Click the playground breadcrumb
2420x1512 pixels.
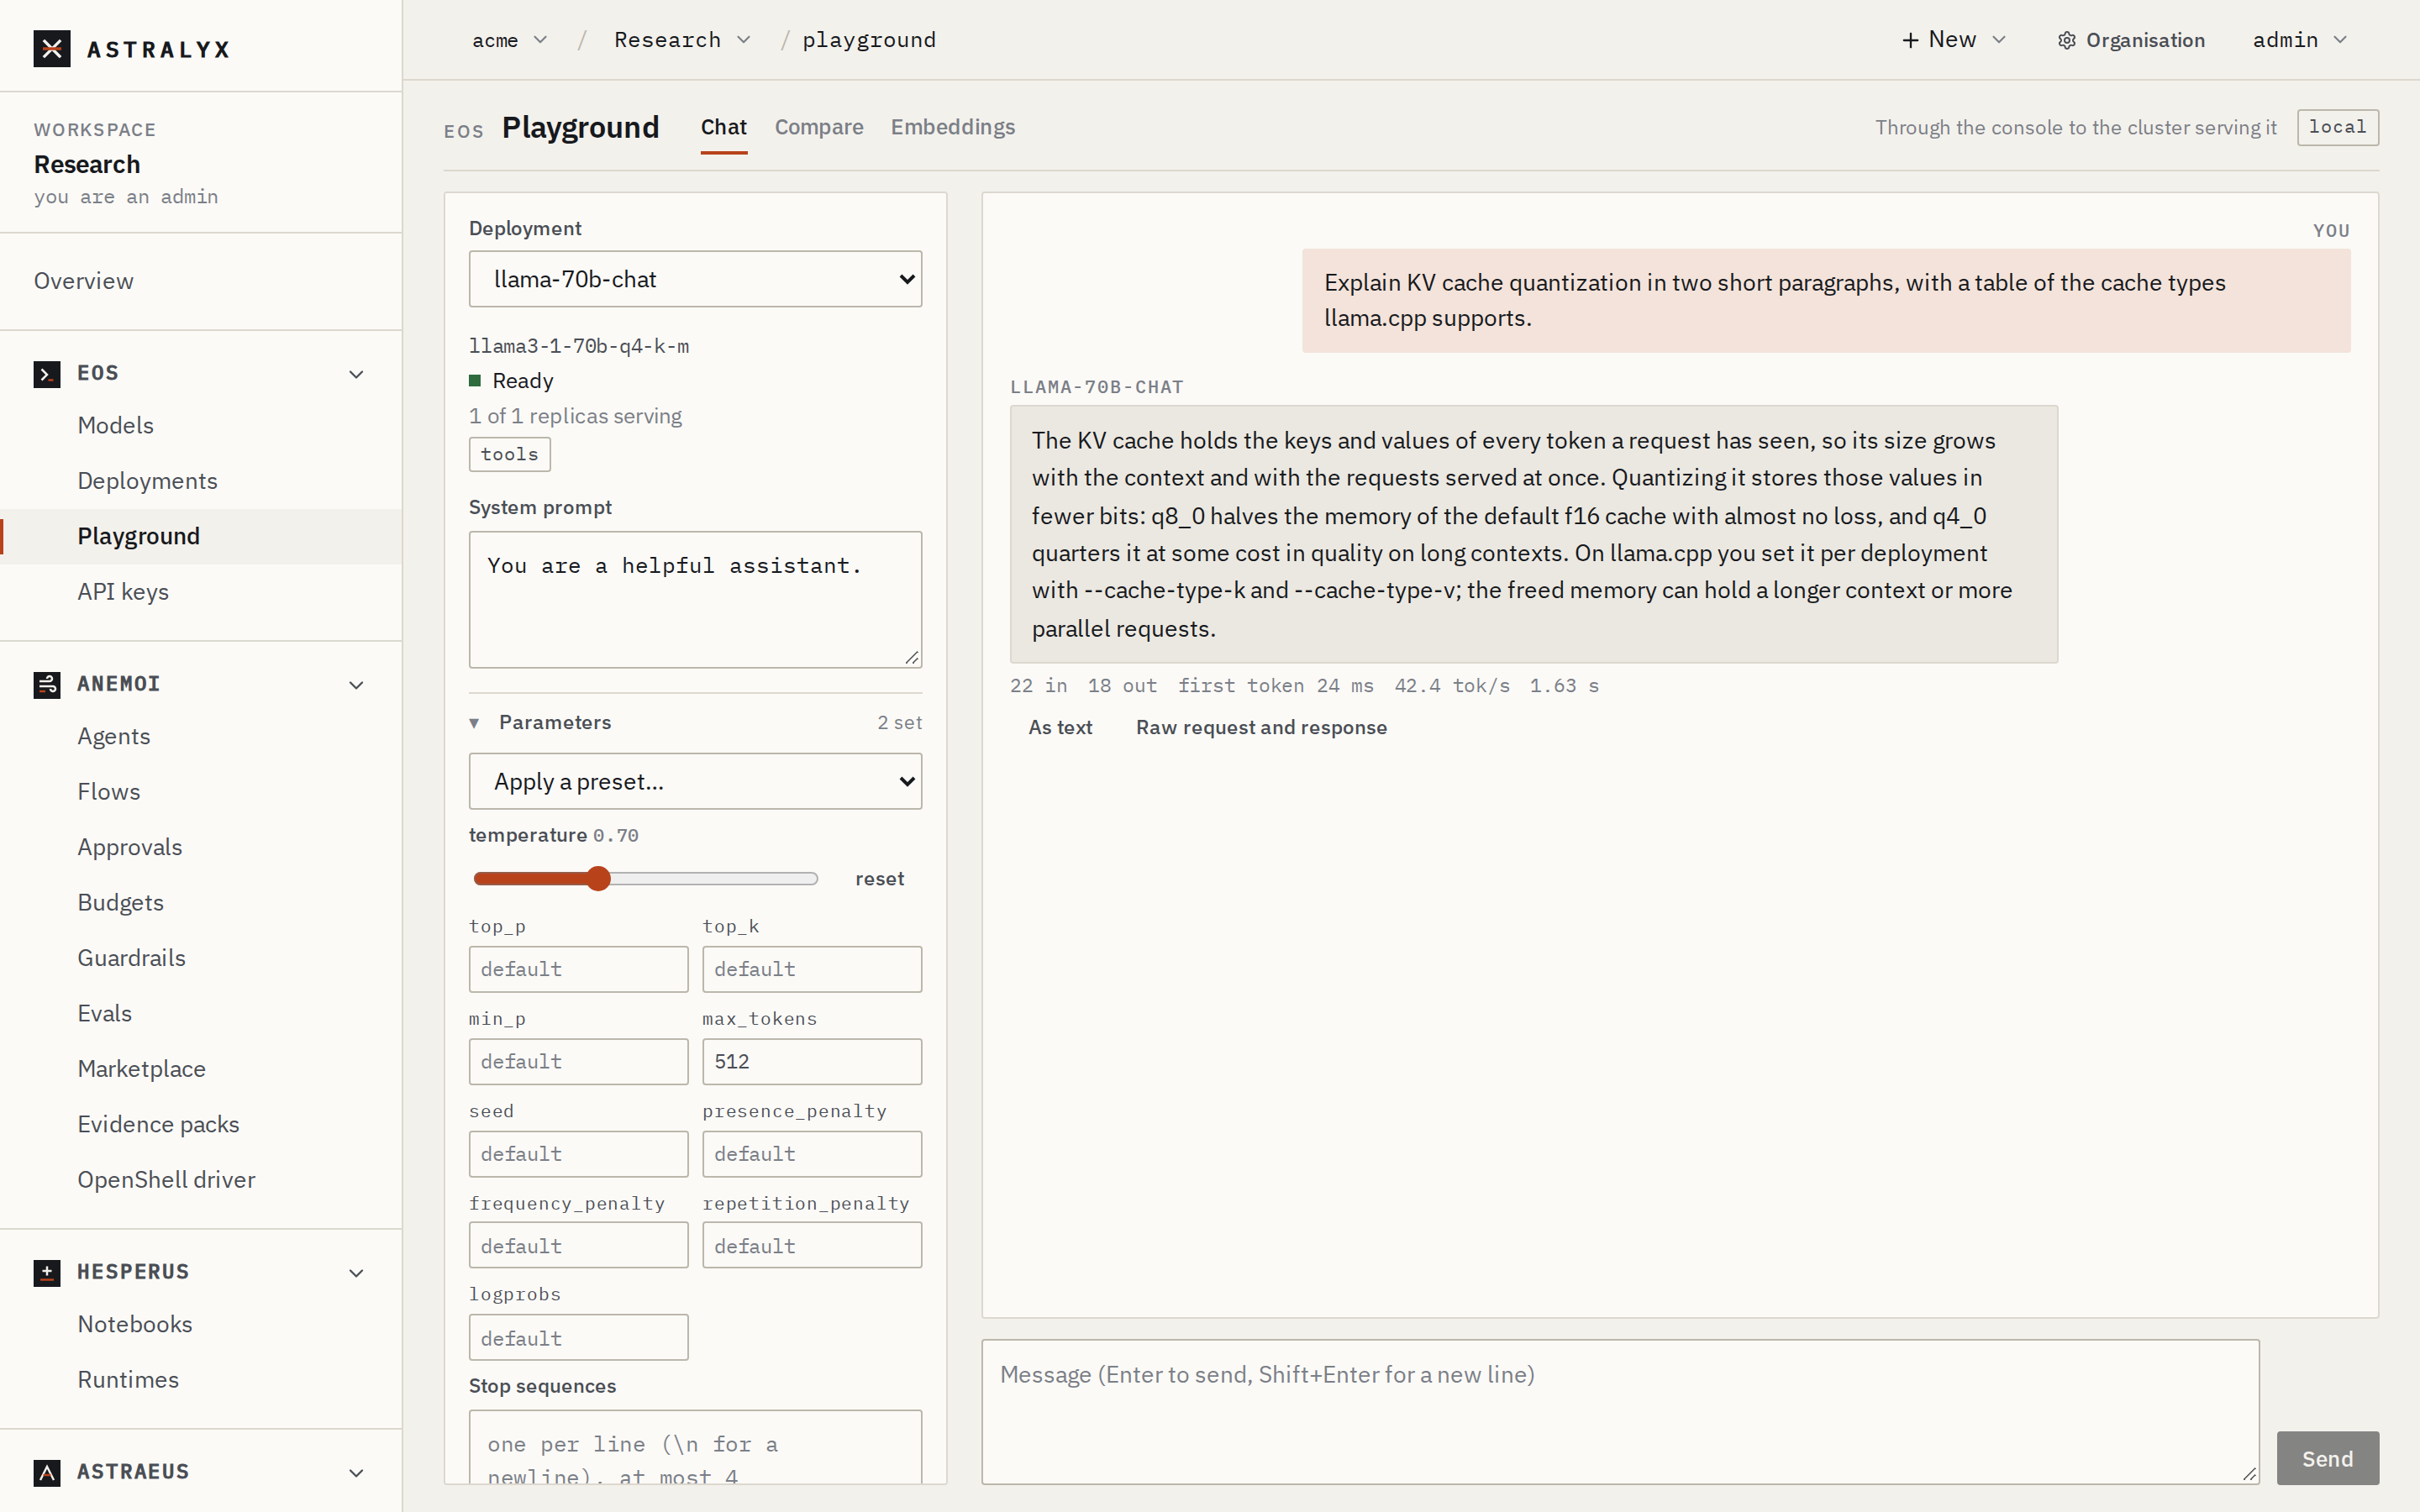click(869, 40)
